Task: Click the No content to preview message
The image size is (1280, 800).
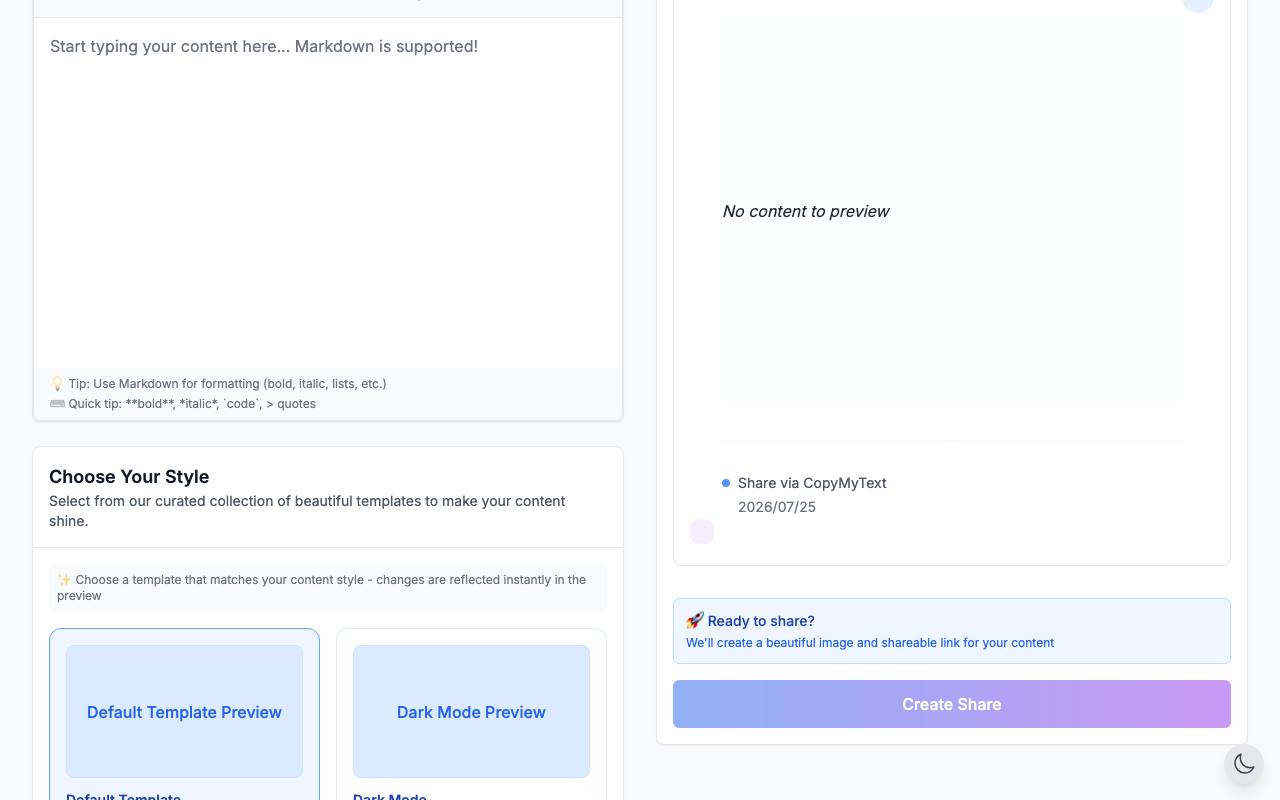Action: click(x=806, y=211)
